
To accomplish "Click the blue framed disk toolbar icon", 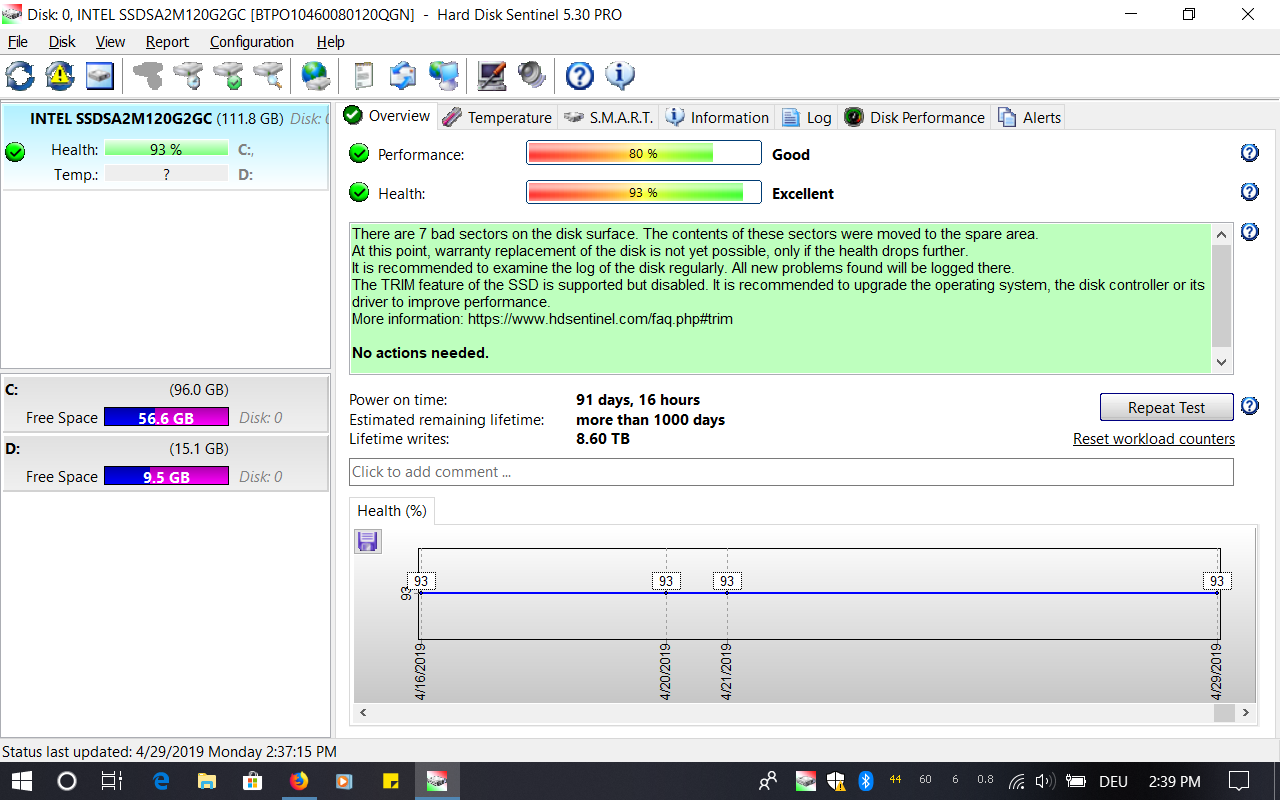I will tap(100, 75).
